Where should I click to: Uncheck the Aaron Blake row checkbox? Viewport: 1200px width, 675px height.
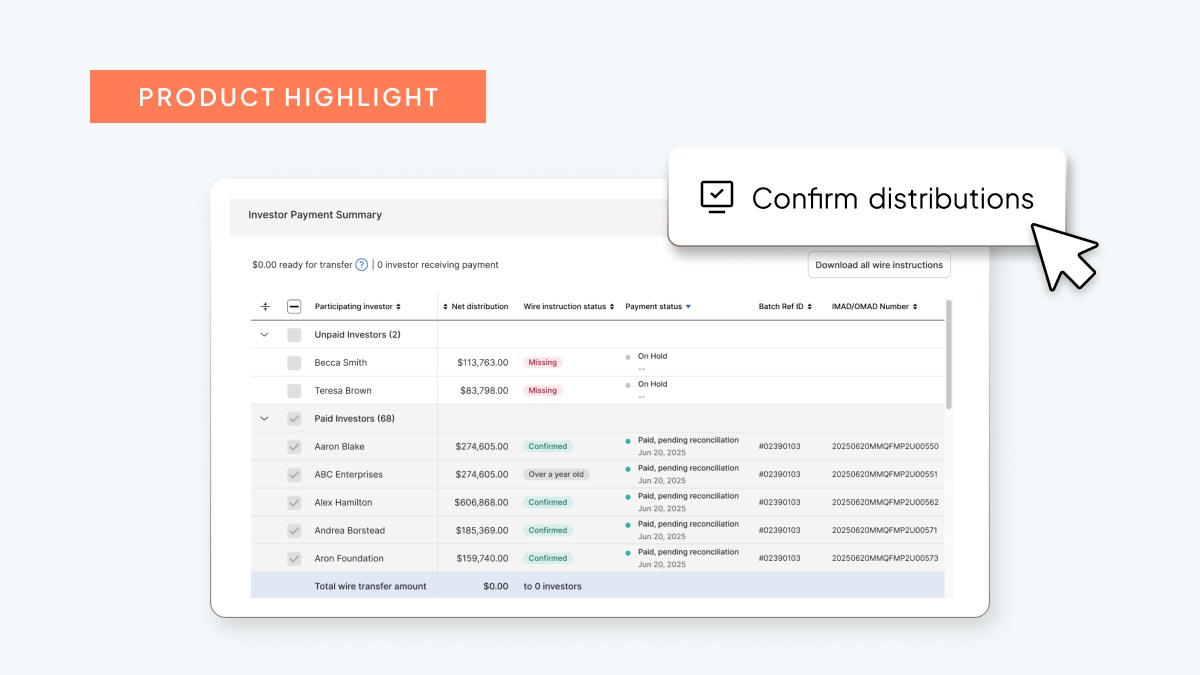coord(294,446)
